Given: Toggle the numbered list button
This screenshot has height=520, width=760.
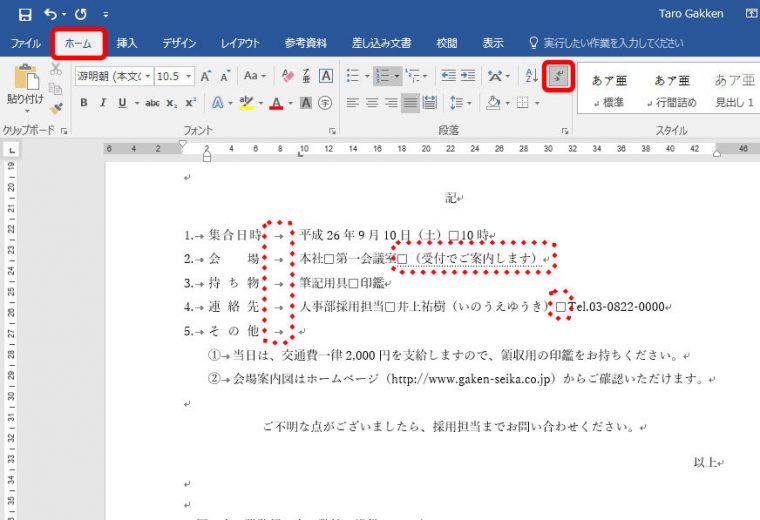Looking at the screenshot, I should (383, 76).
